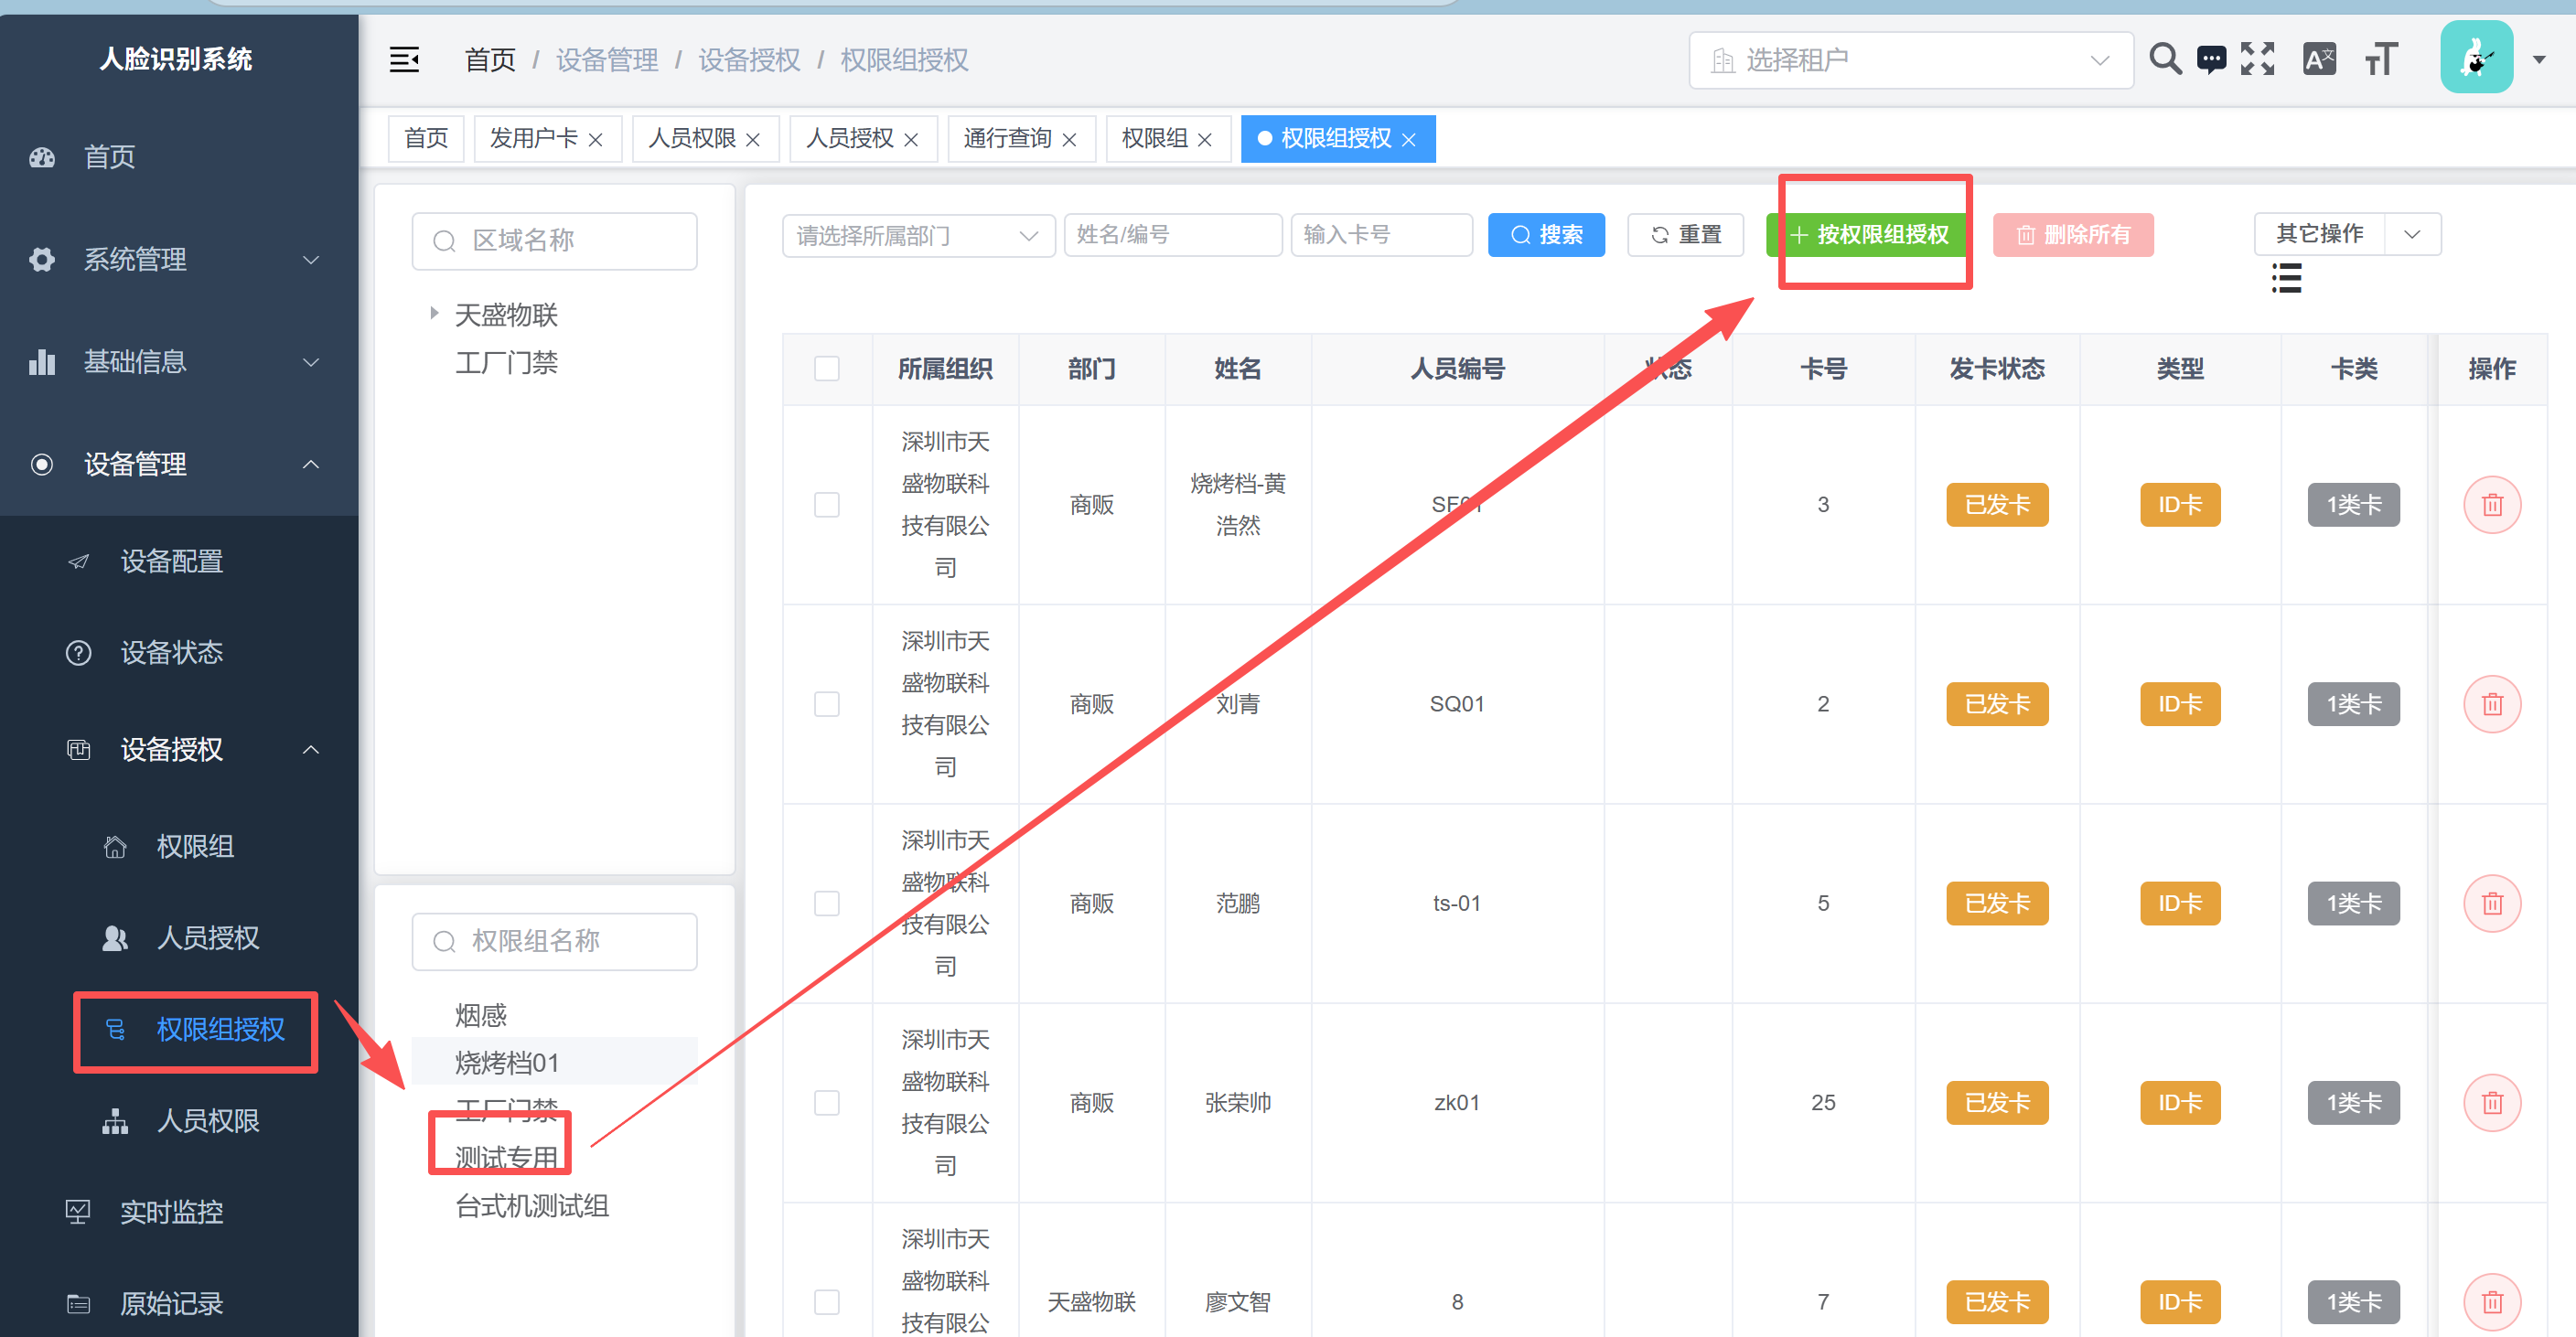Open the header search magnifier icon
This screenshot has height=1337, width=2576.
click(x=2165, y=59)
